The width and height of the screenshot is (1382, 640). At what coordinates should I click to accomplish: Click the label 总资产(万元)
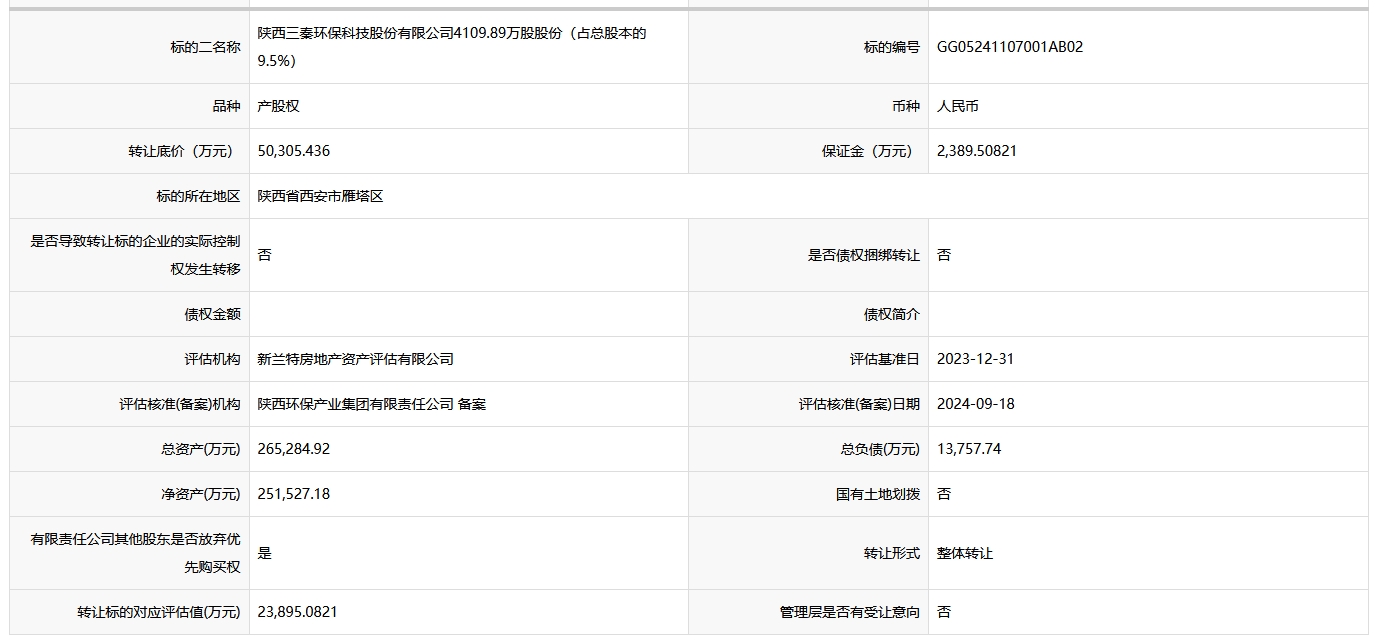[x=201, y=449]
